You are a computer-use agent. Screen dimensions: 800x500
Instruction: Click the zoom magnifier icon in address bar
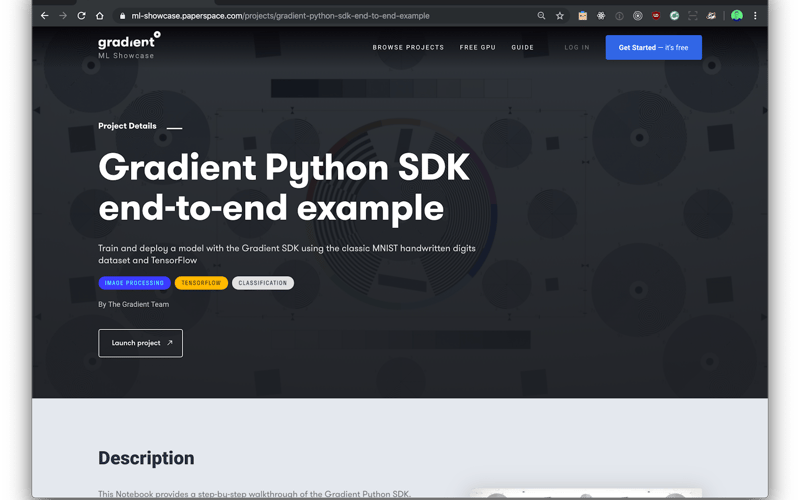click(541, 16)
